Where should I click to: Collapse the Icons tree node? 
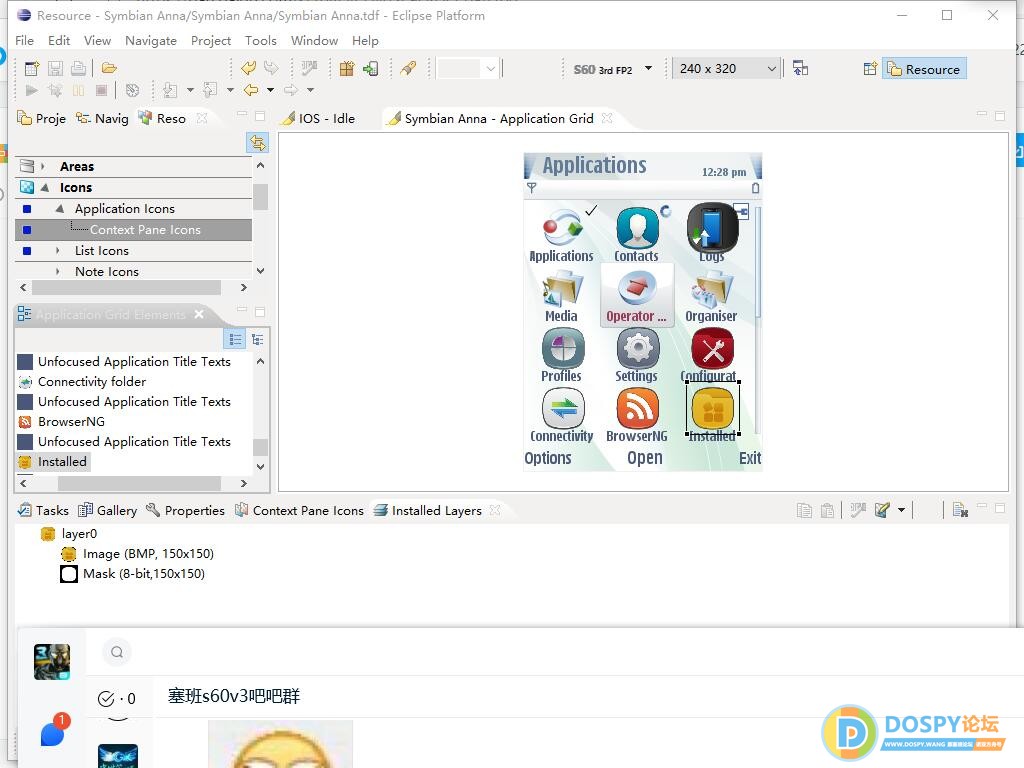coord(45,187)
